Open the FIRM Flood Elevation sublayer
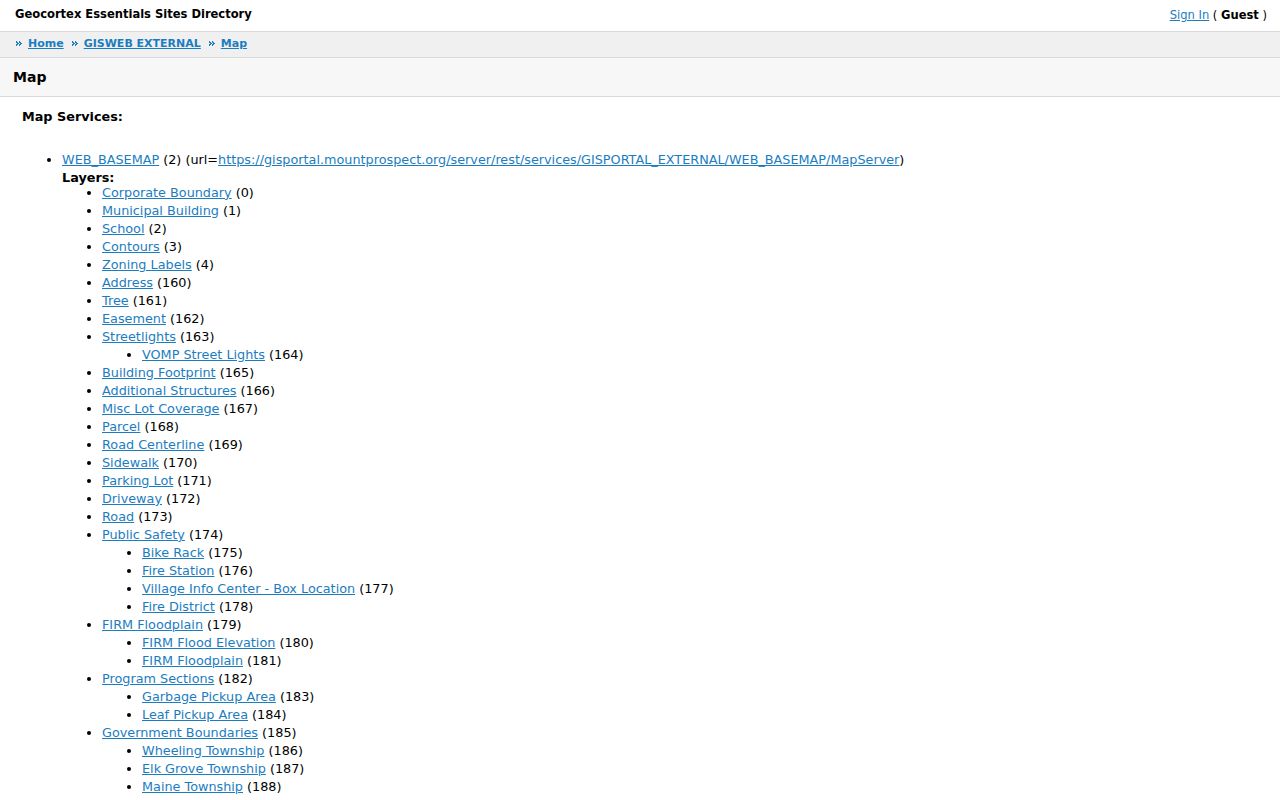 click(x=208, y=643)
